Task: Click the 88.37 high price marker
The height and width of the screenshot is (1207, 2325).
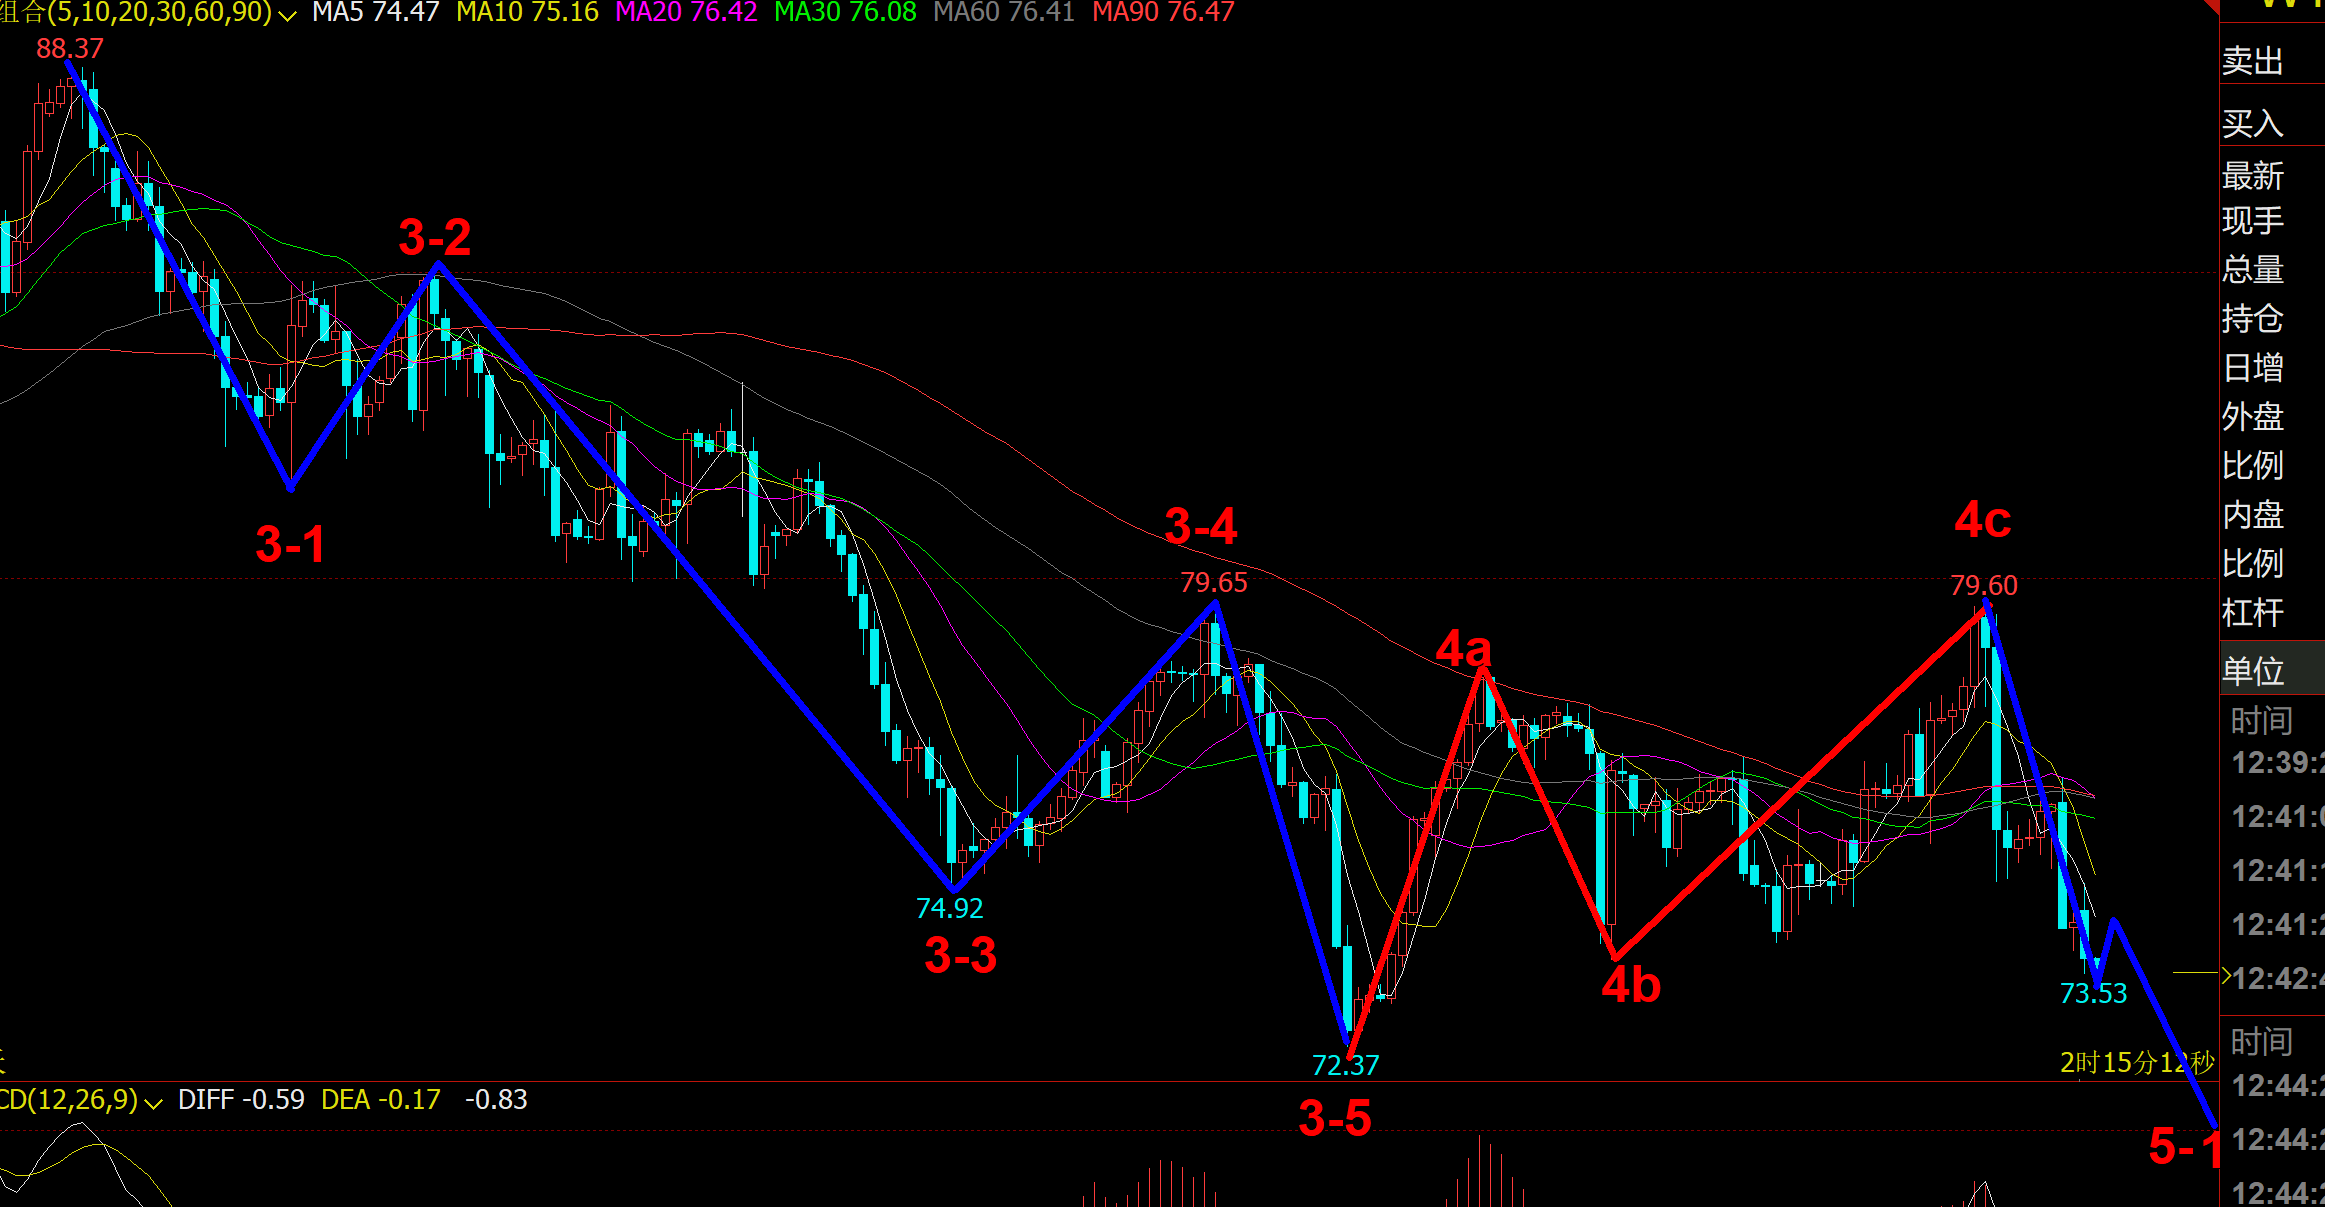Action: [70, 48]
